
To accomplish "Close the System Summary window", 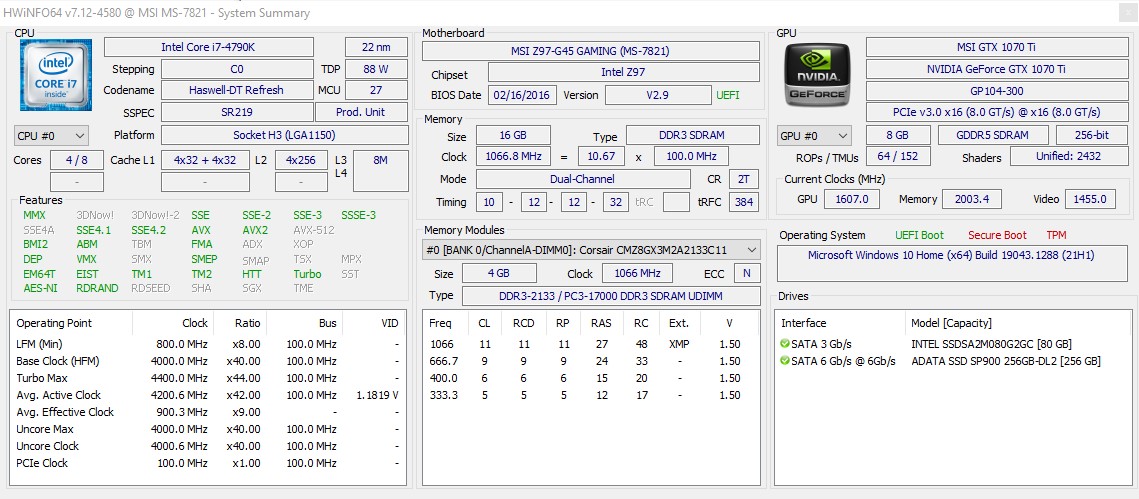I will pyautogui.click(x=1126, y=12).
